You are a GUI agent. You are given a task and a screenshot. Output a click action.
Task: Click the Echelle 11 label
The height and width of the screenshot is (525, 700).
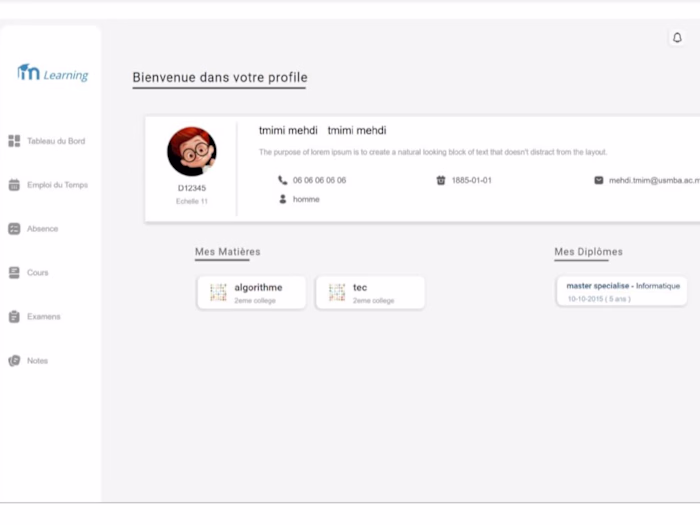(x=192, y=201)
